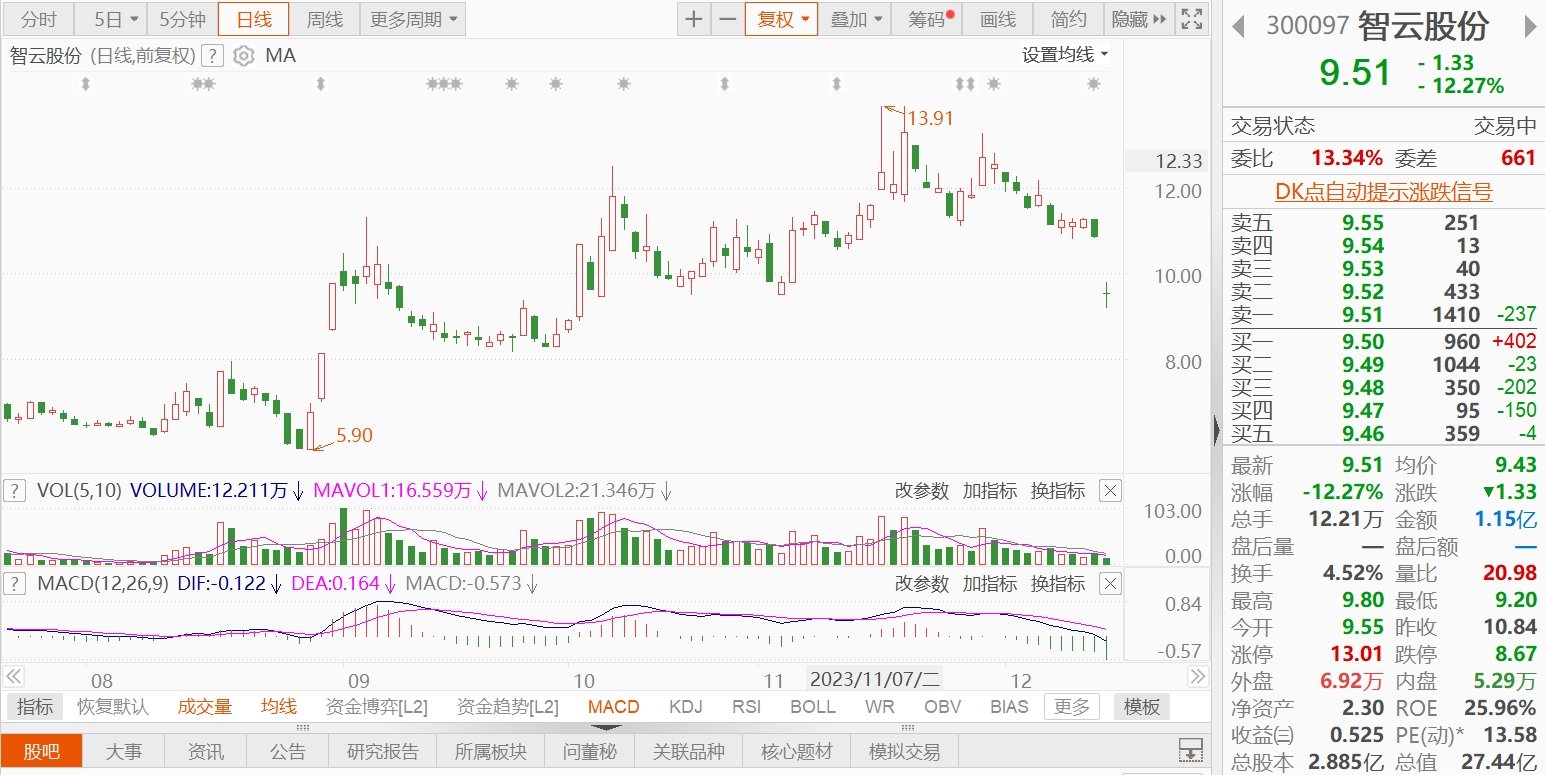Click 恢复默认 to reset indicators
The width and height of the screenshot is (1545, 775).
coord(113,707)
